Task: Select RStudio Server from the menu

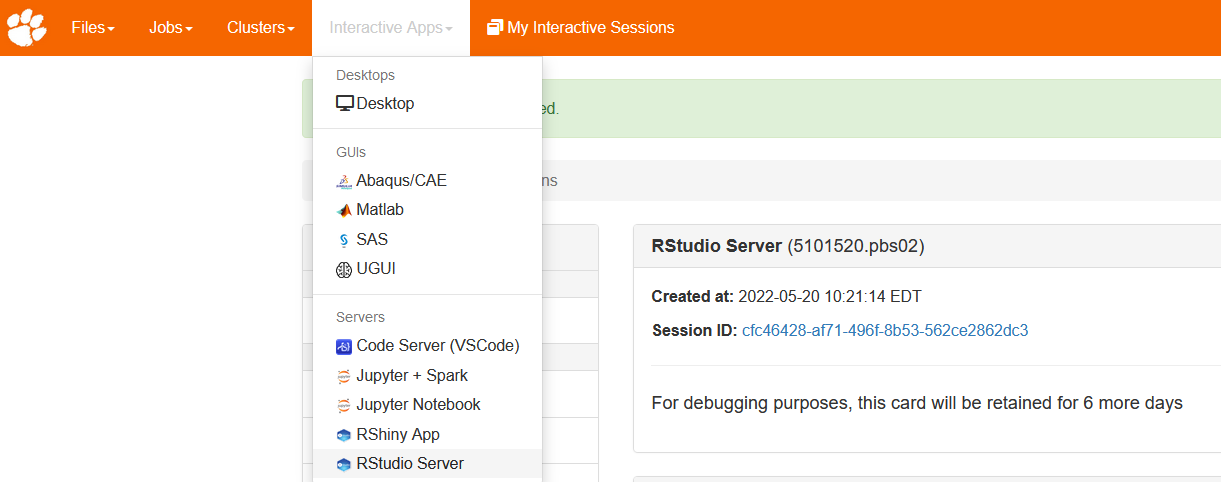Action: pyautogui.click(x=428, y=464)
